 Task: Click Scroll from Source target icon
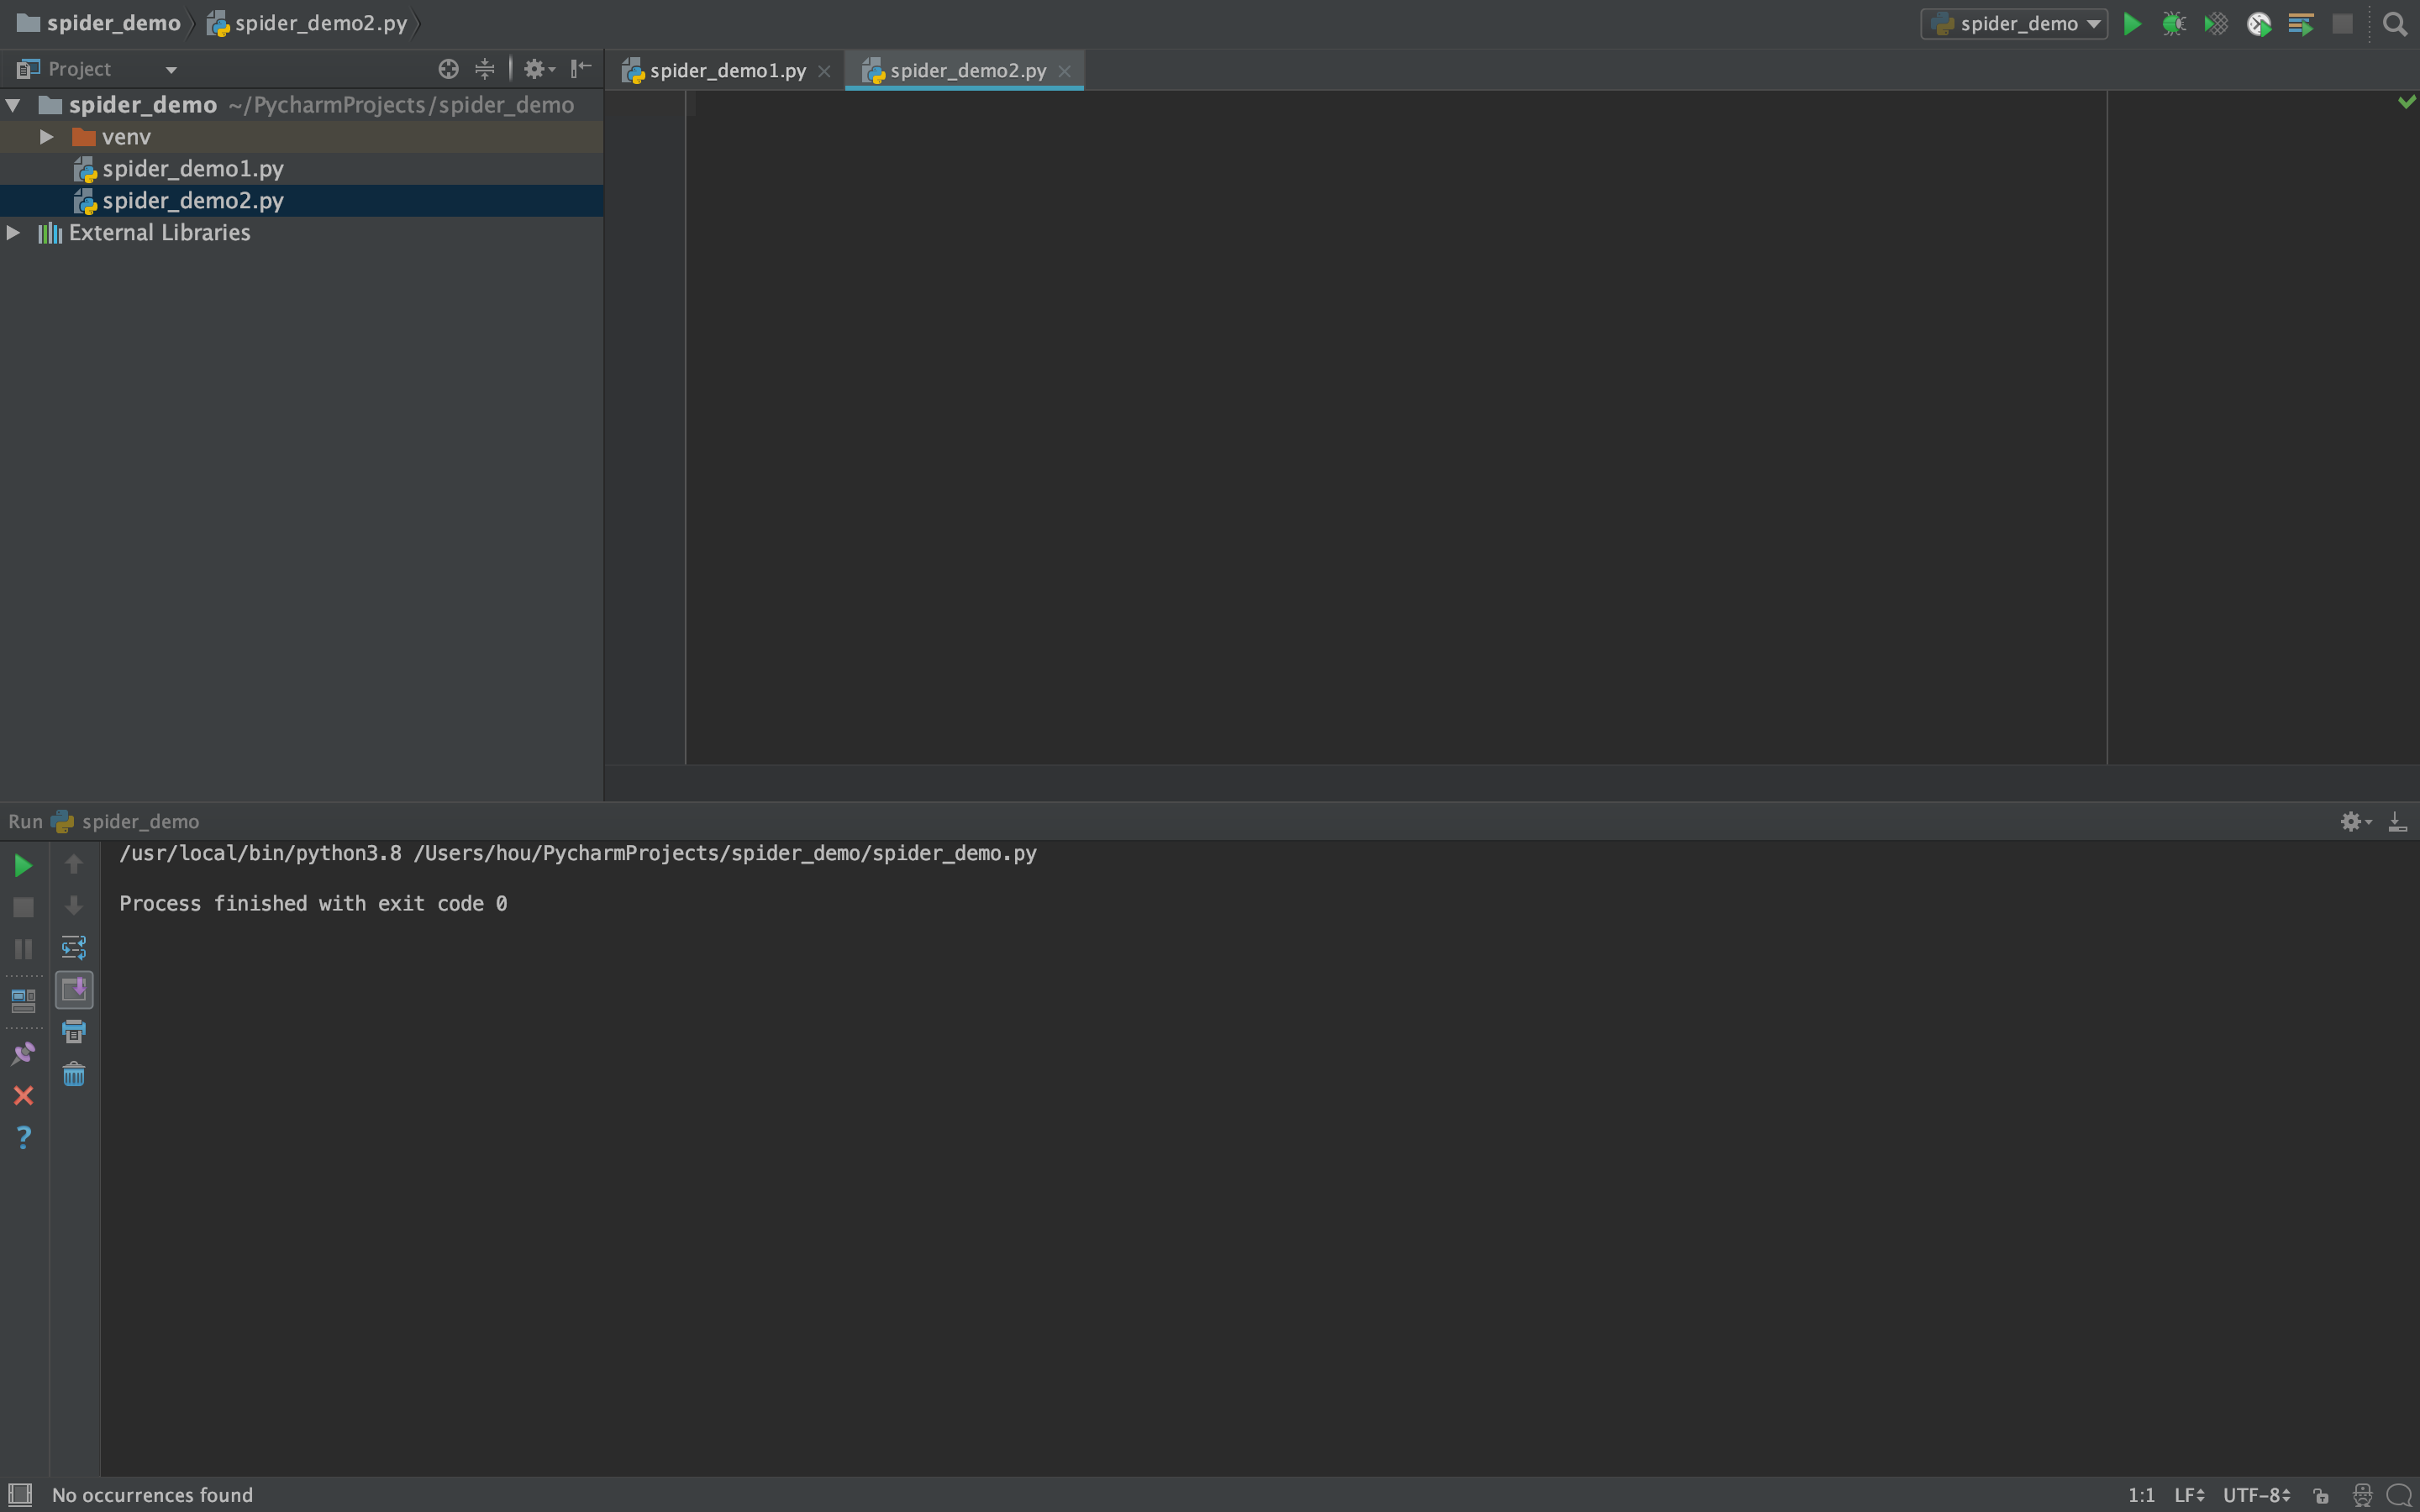pos(448,69)
